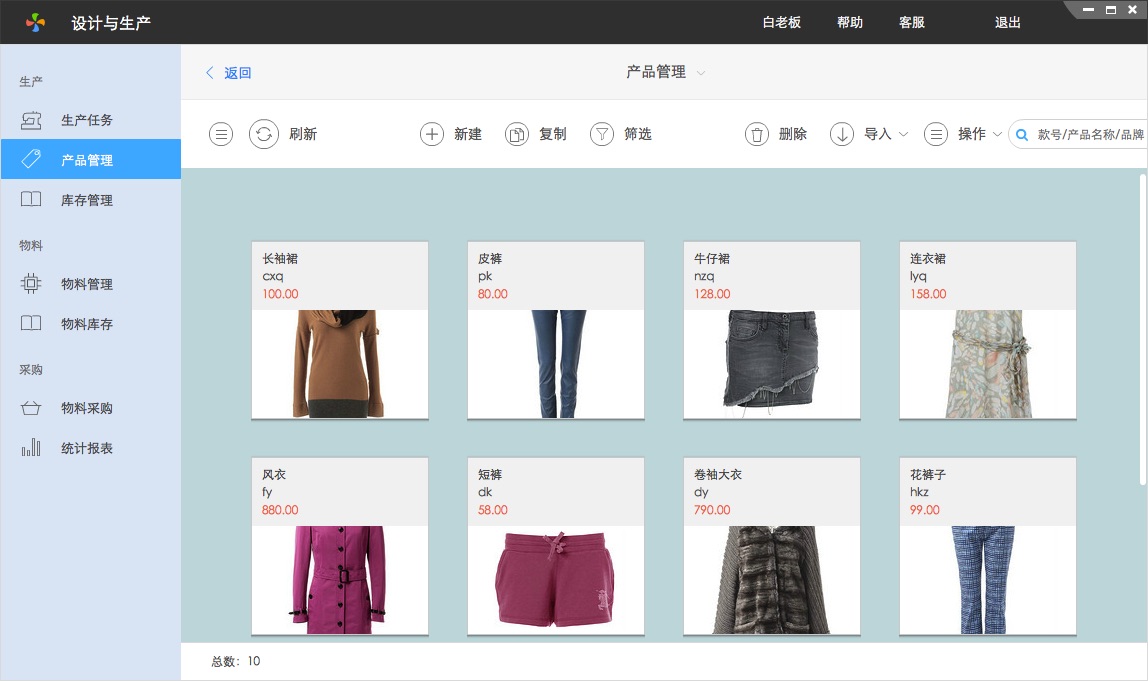Select 生产任务 in the sidebar

coord(86,120)
